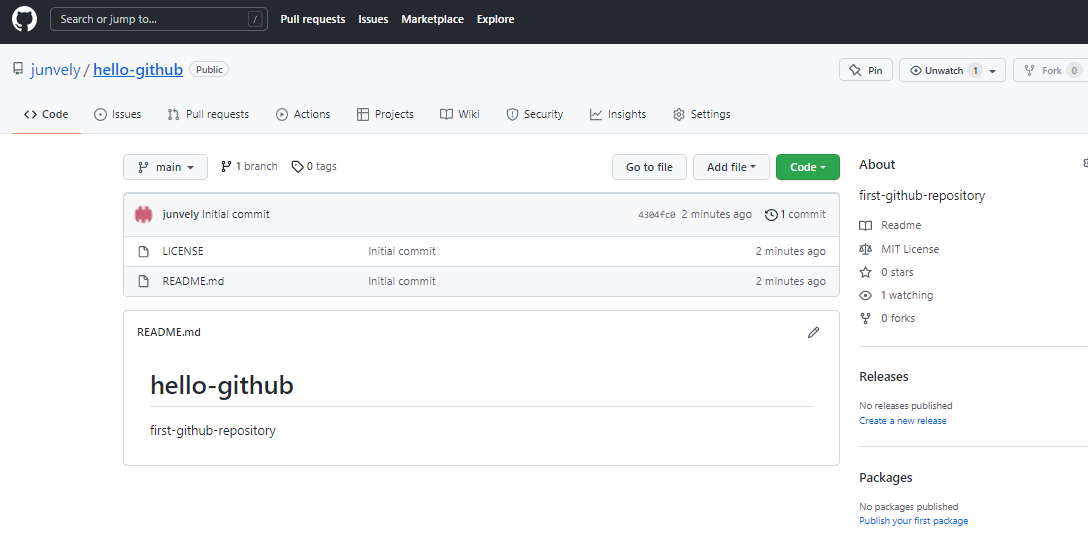View 1 commit history
Screen dimensions: 1088x540
(x=795, y=214)
